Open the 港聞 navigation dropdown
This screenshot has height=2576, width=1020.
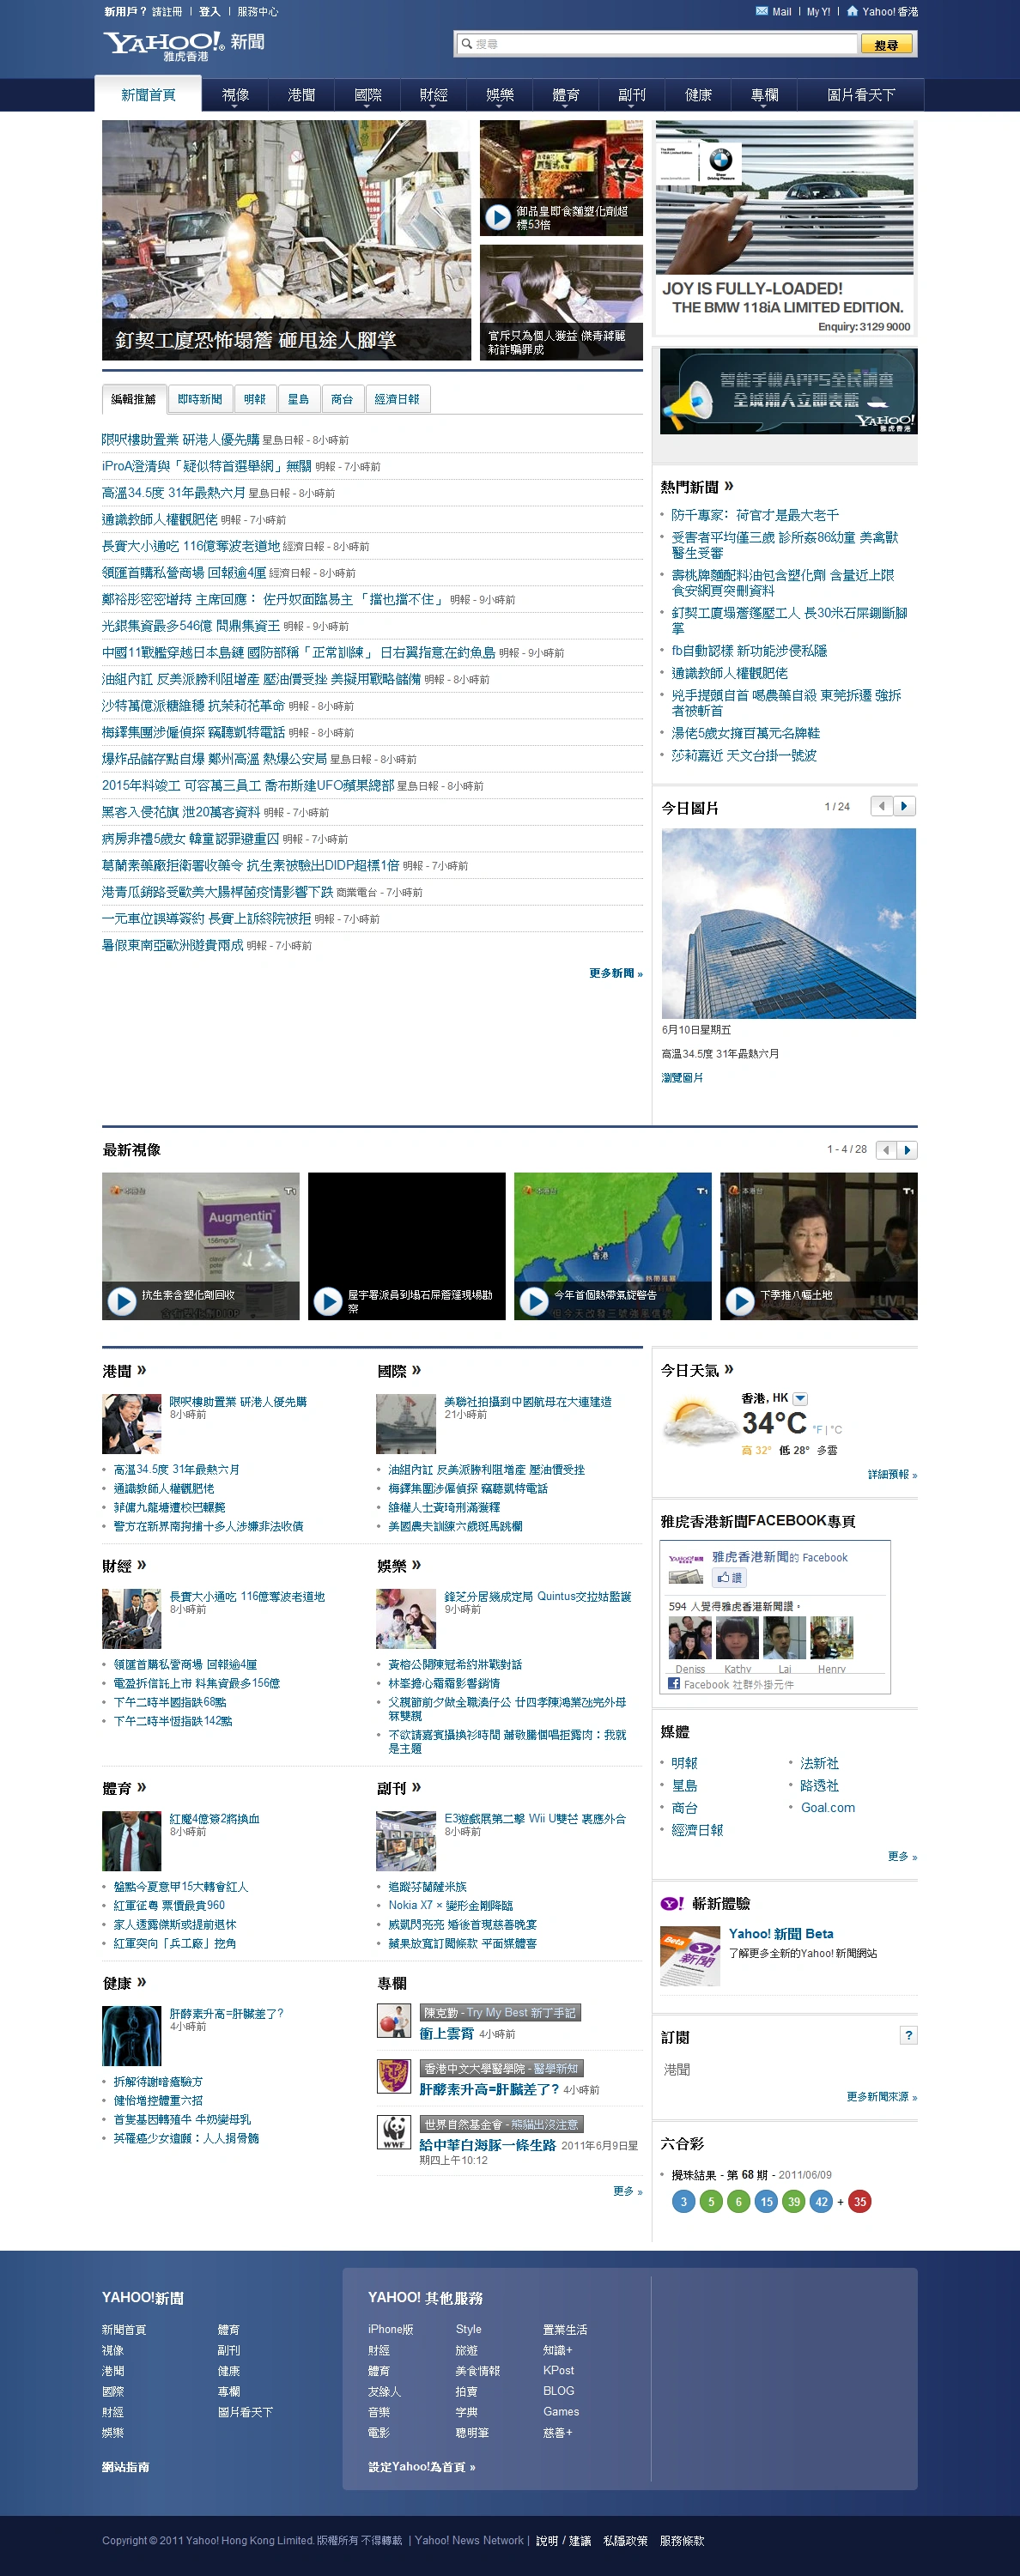coord(301,95)
